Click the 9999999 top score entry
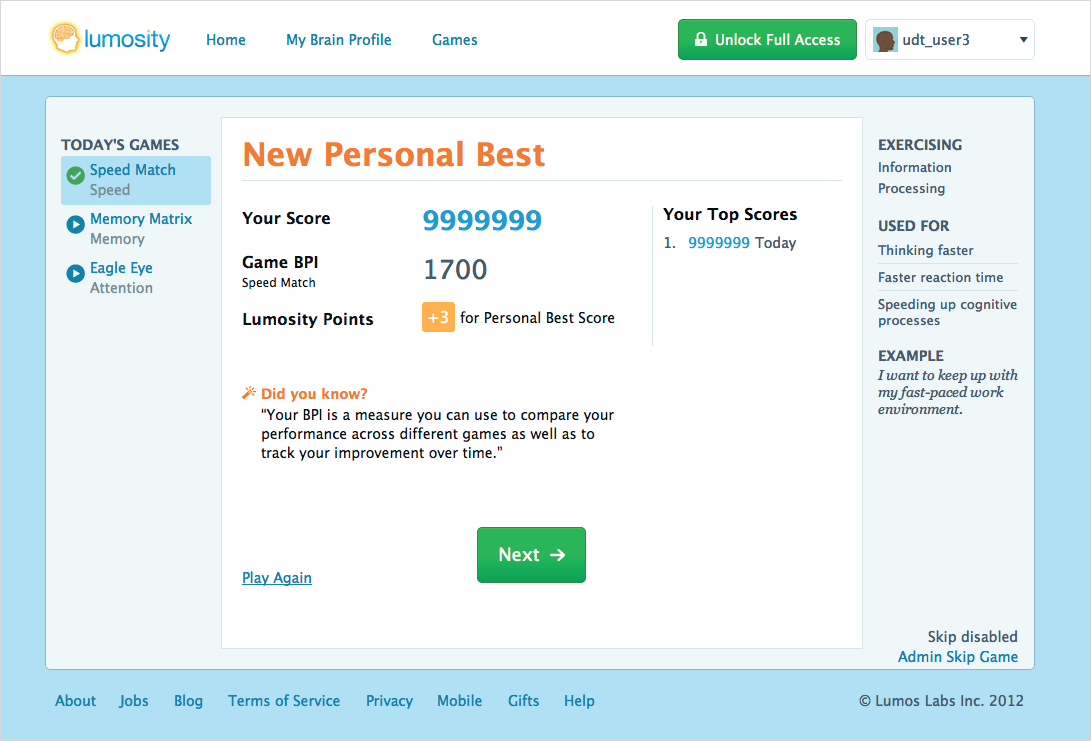The width and height of the screenshot is (1091, 741). pos(719,243)
